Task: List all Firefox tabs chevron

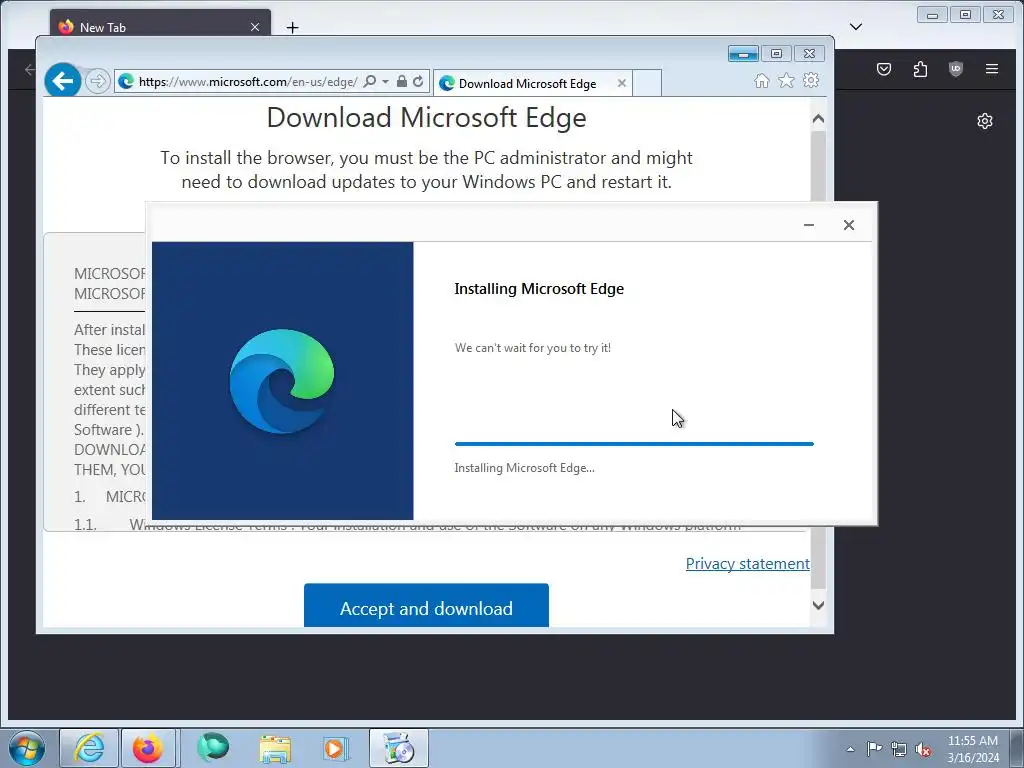Action: 856,27
